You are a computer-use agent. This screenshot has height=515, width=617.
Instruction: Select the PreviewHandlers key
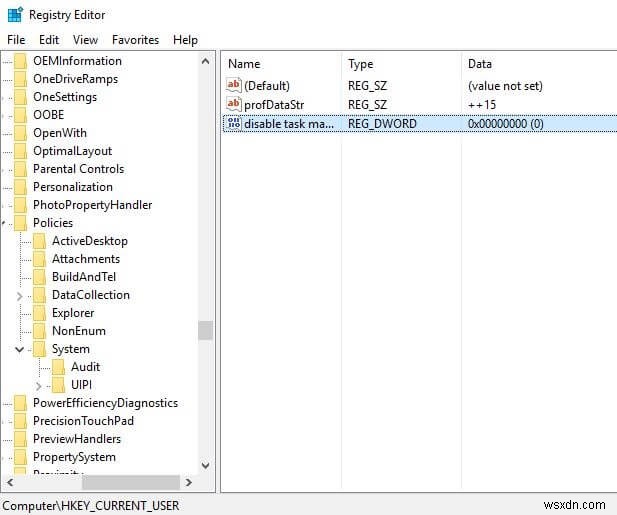[x=77, y=439]
